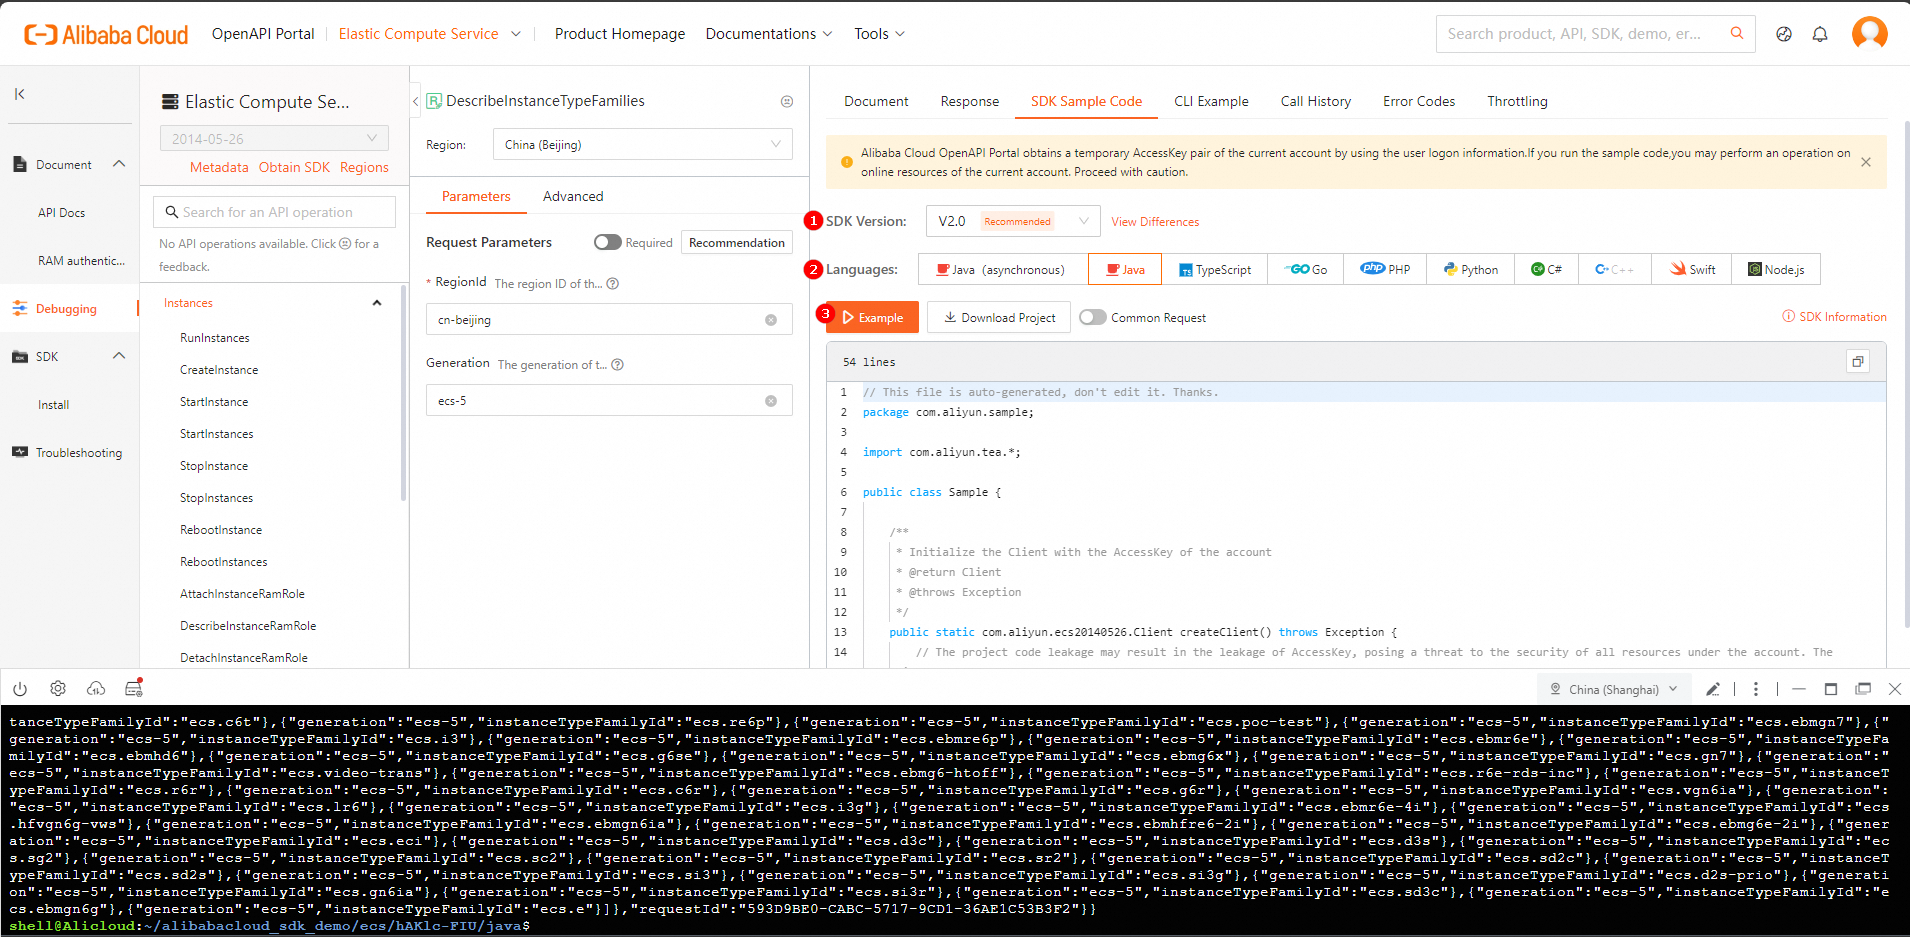Collapse the SDK sidebar section chevron

coord(119,356)
